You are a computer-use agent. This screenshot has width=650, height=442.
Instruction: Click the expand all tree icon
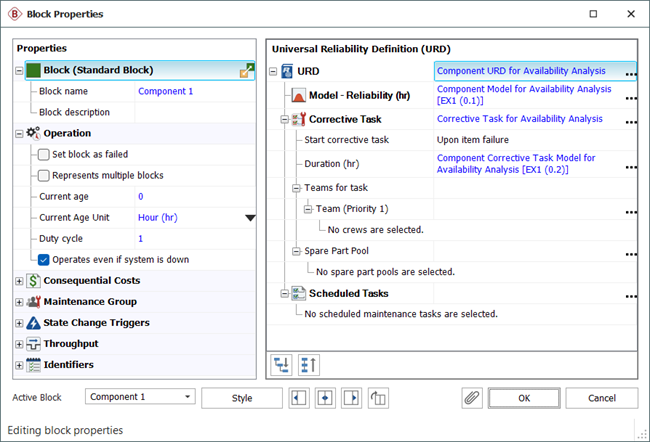282,364
